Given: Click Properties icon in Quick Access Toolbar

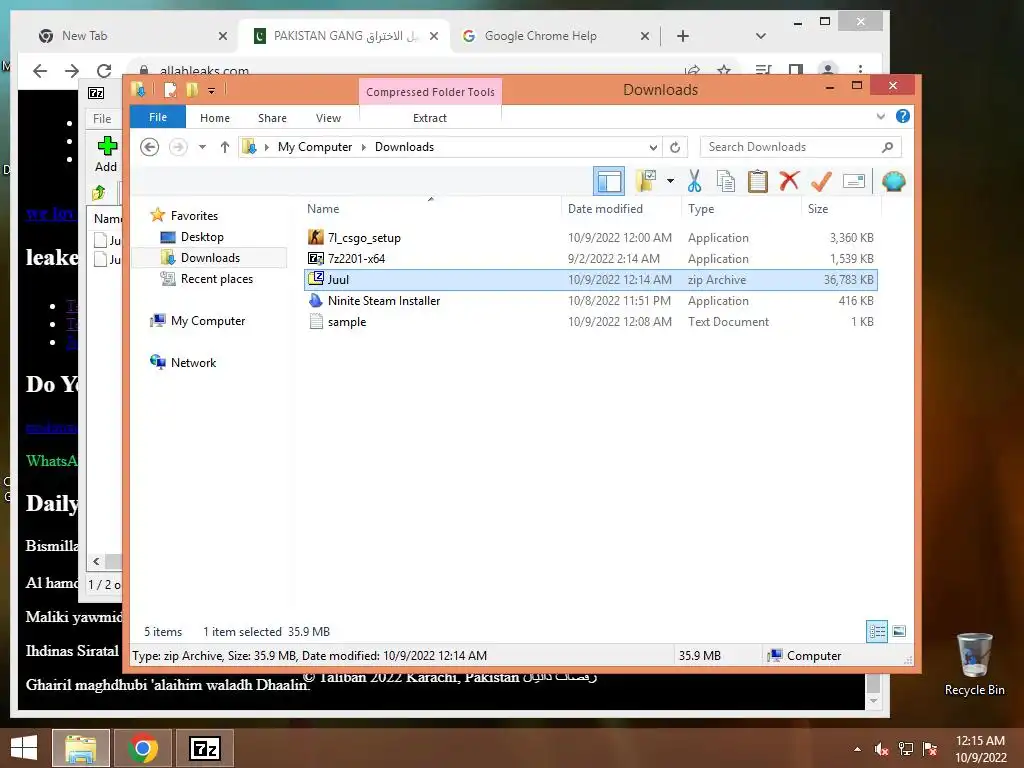Looking at the screenshot, I should (170, 89).
